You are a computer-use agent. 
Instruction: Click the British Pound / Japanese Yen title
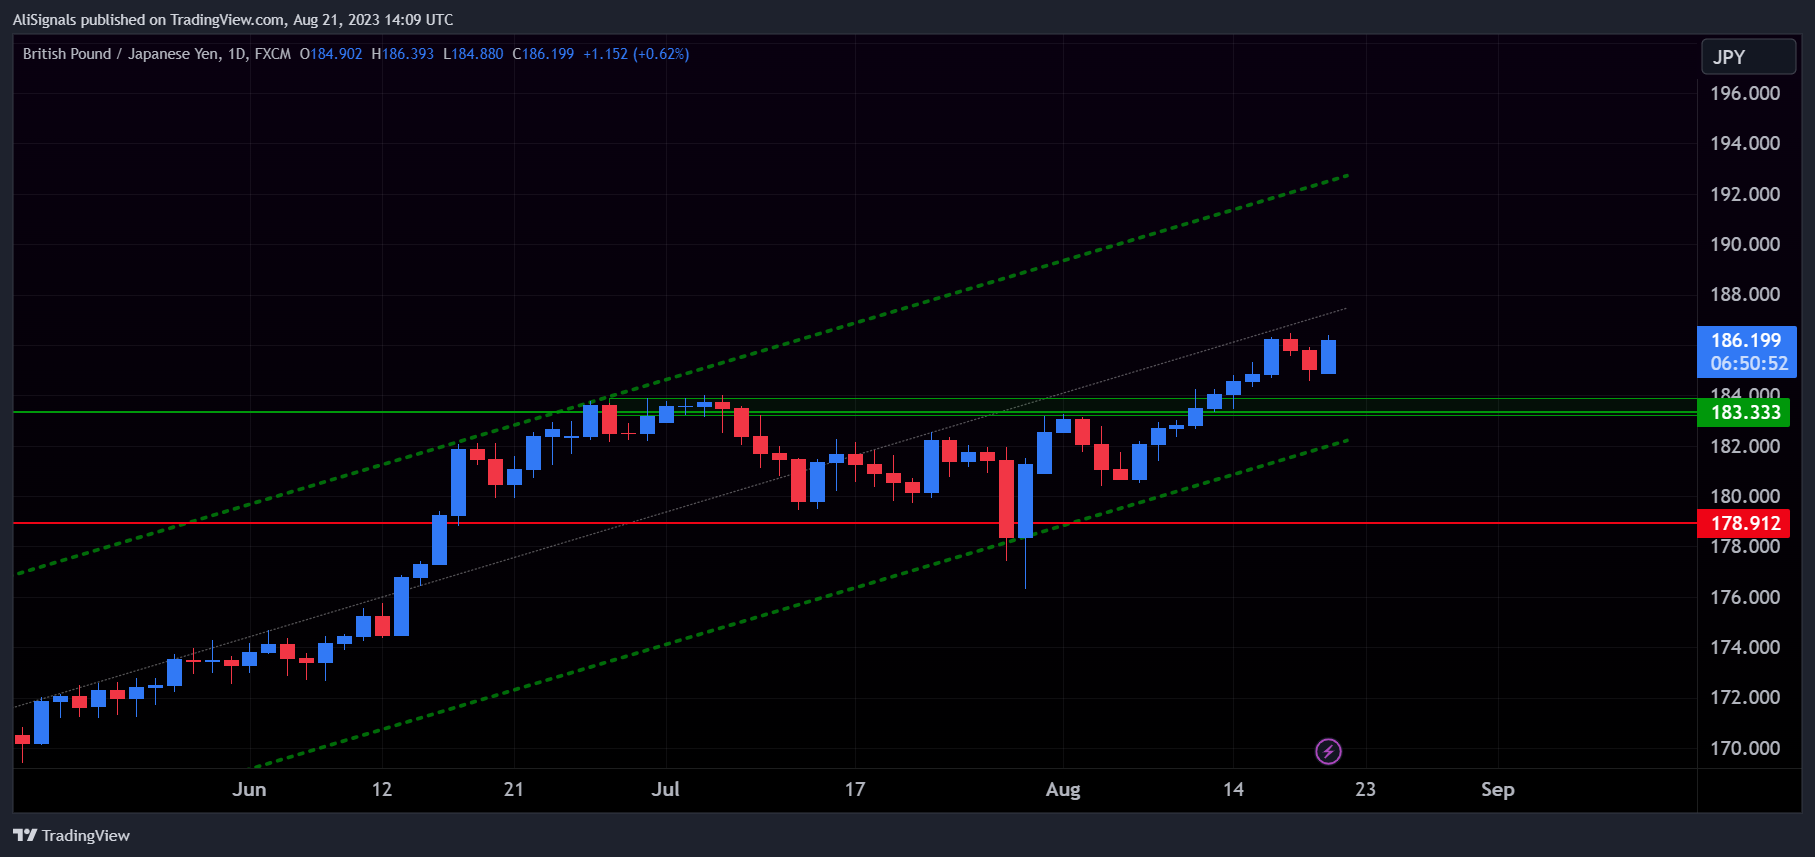point(121,54)
